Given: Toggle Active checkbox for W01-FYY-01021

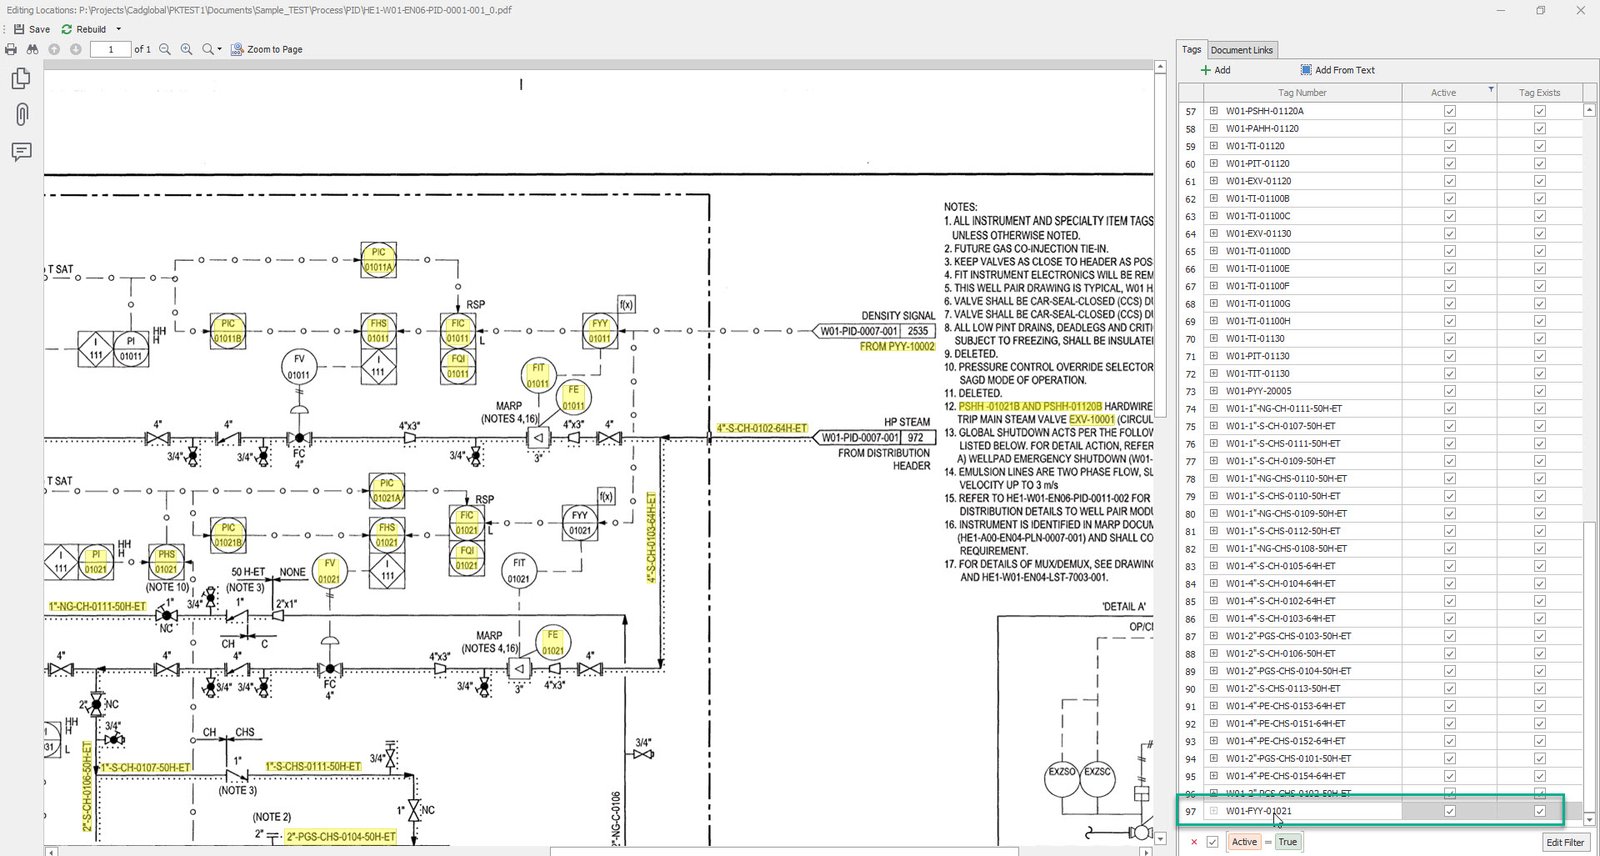Looking at the screenshot, I should point(1449,811).
